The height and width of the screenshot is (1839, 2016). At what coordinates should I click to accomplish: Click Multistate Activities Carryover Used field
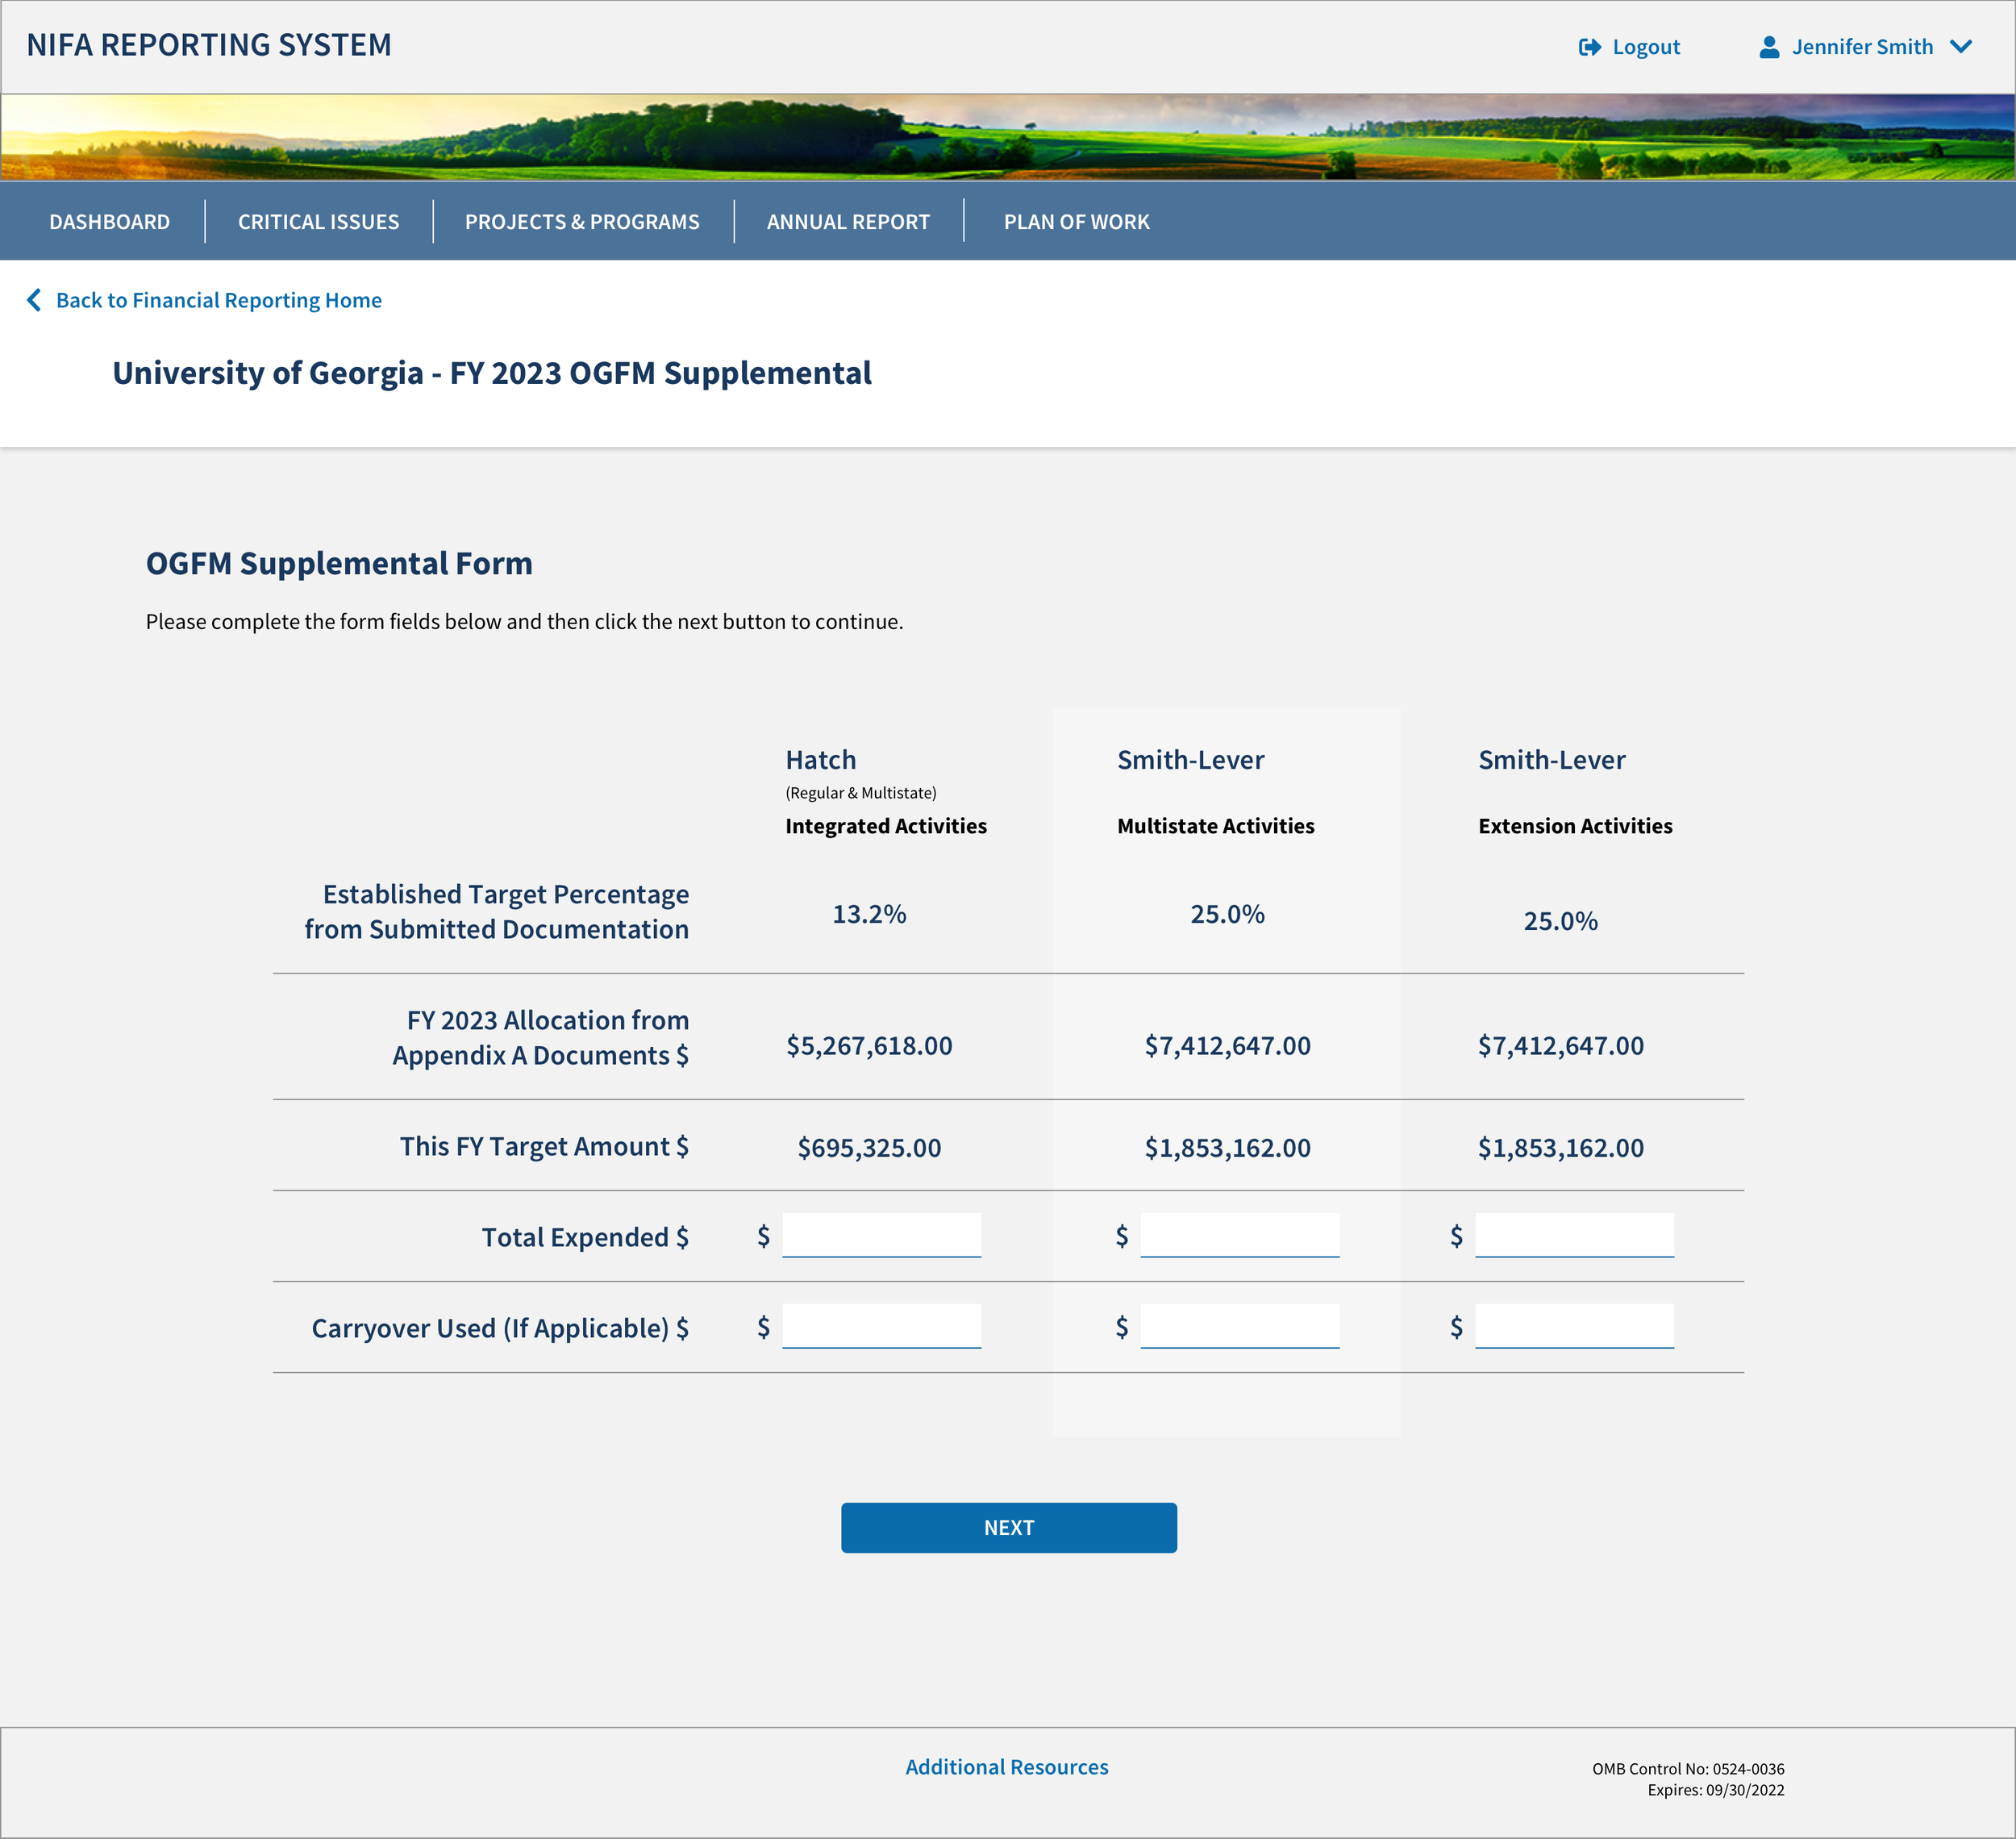point(1239,1326)
